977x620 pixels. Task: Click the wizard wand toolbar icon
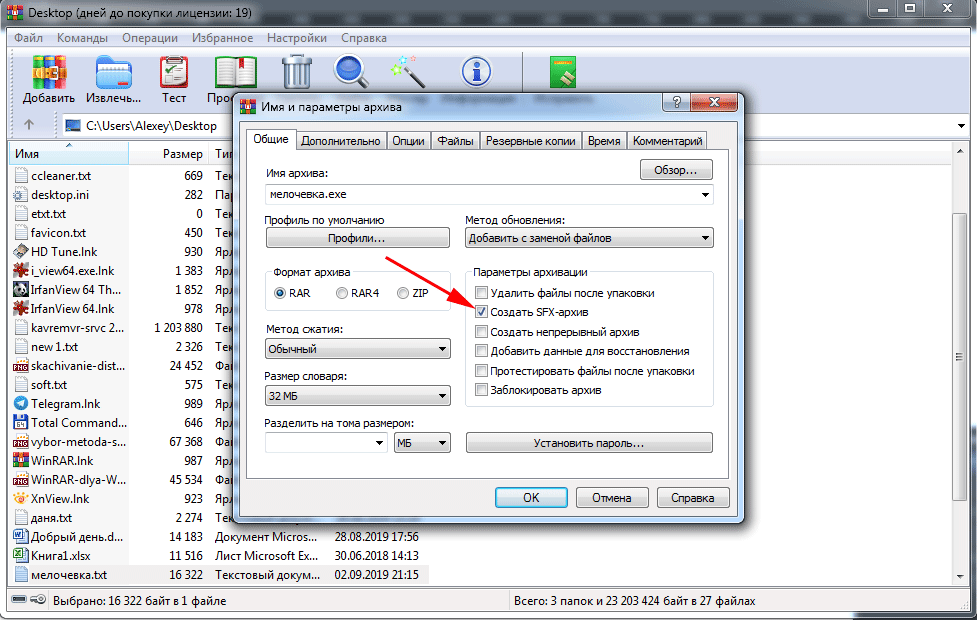[408, 72]
